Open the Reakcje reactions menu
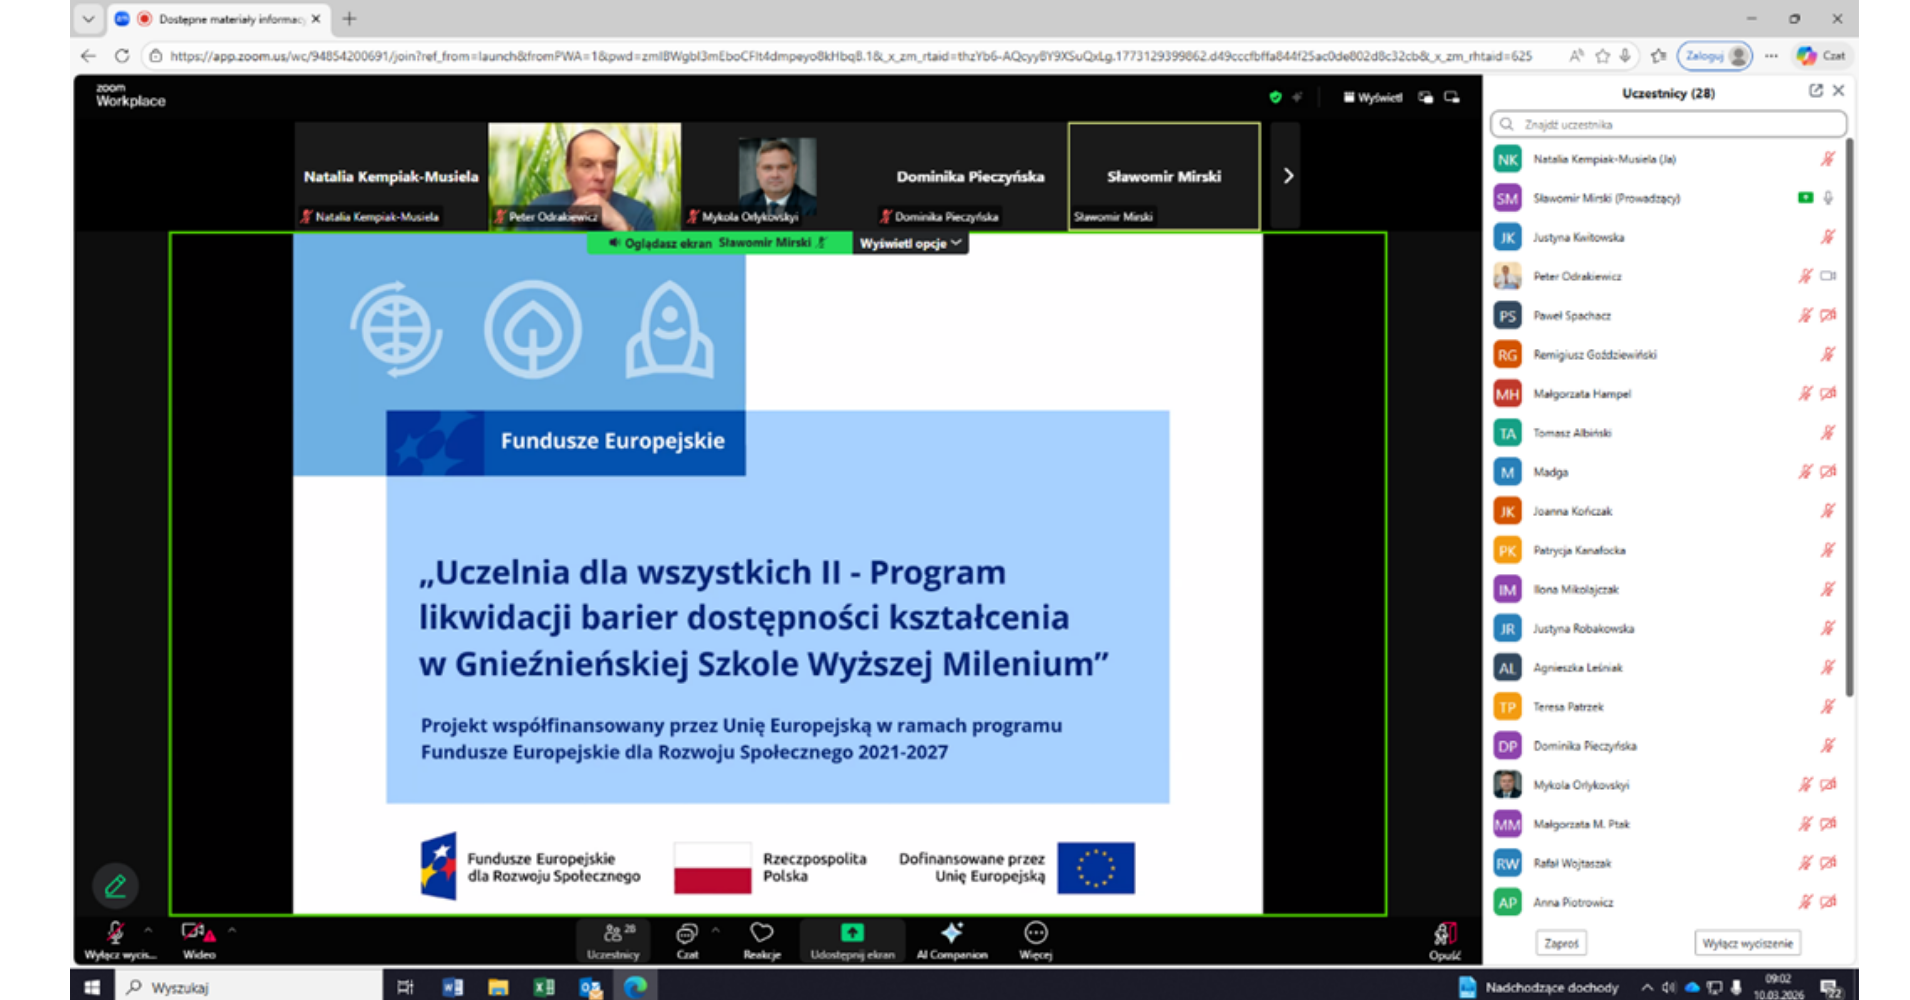1910x1000 pixels. (x=761, y=939)
